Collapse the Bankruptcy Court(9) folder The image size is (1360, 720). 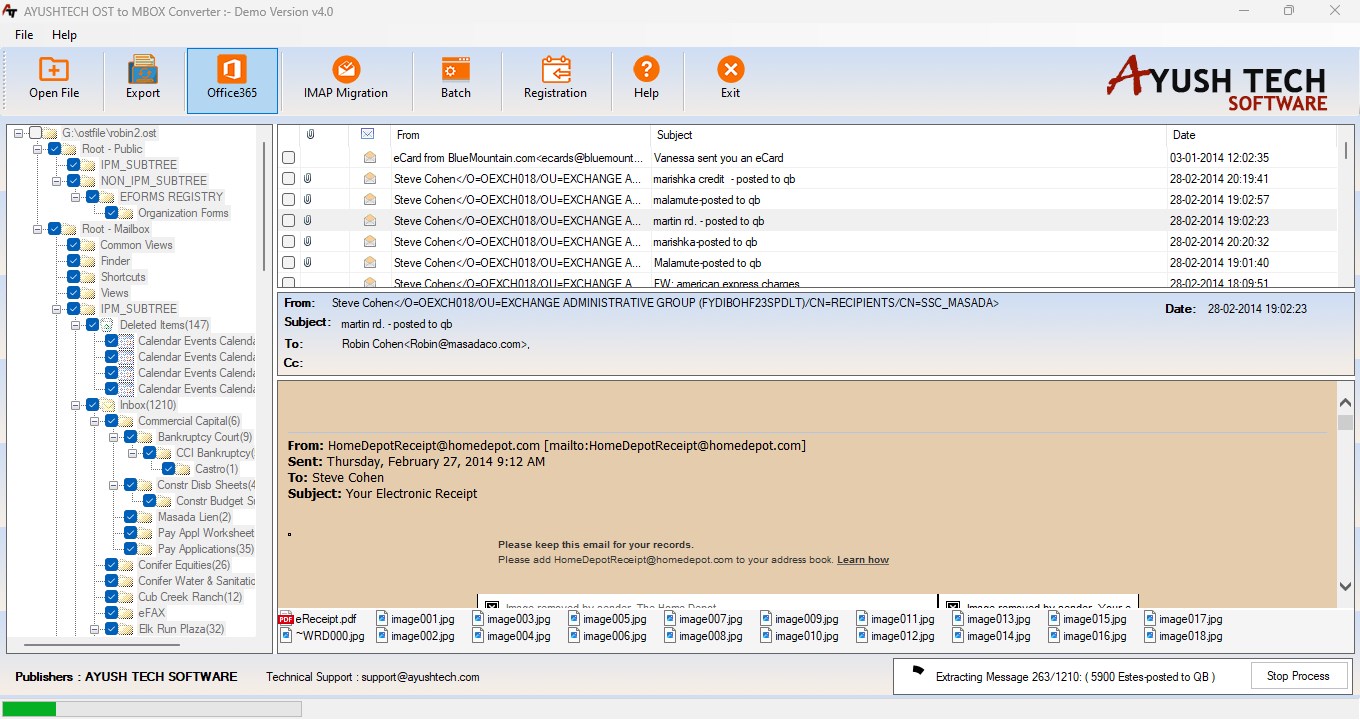point(114,437)
